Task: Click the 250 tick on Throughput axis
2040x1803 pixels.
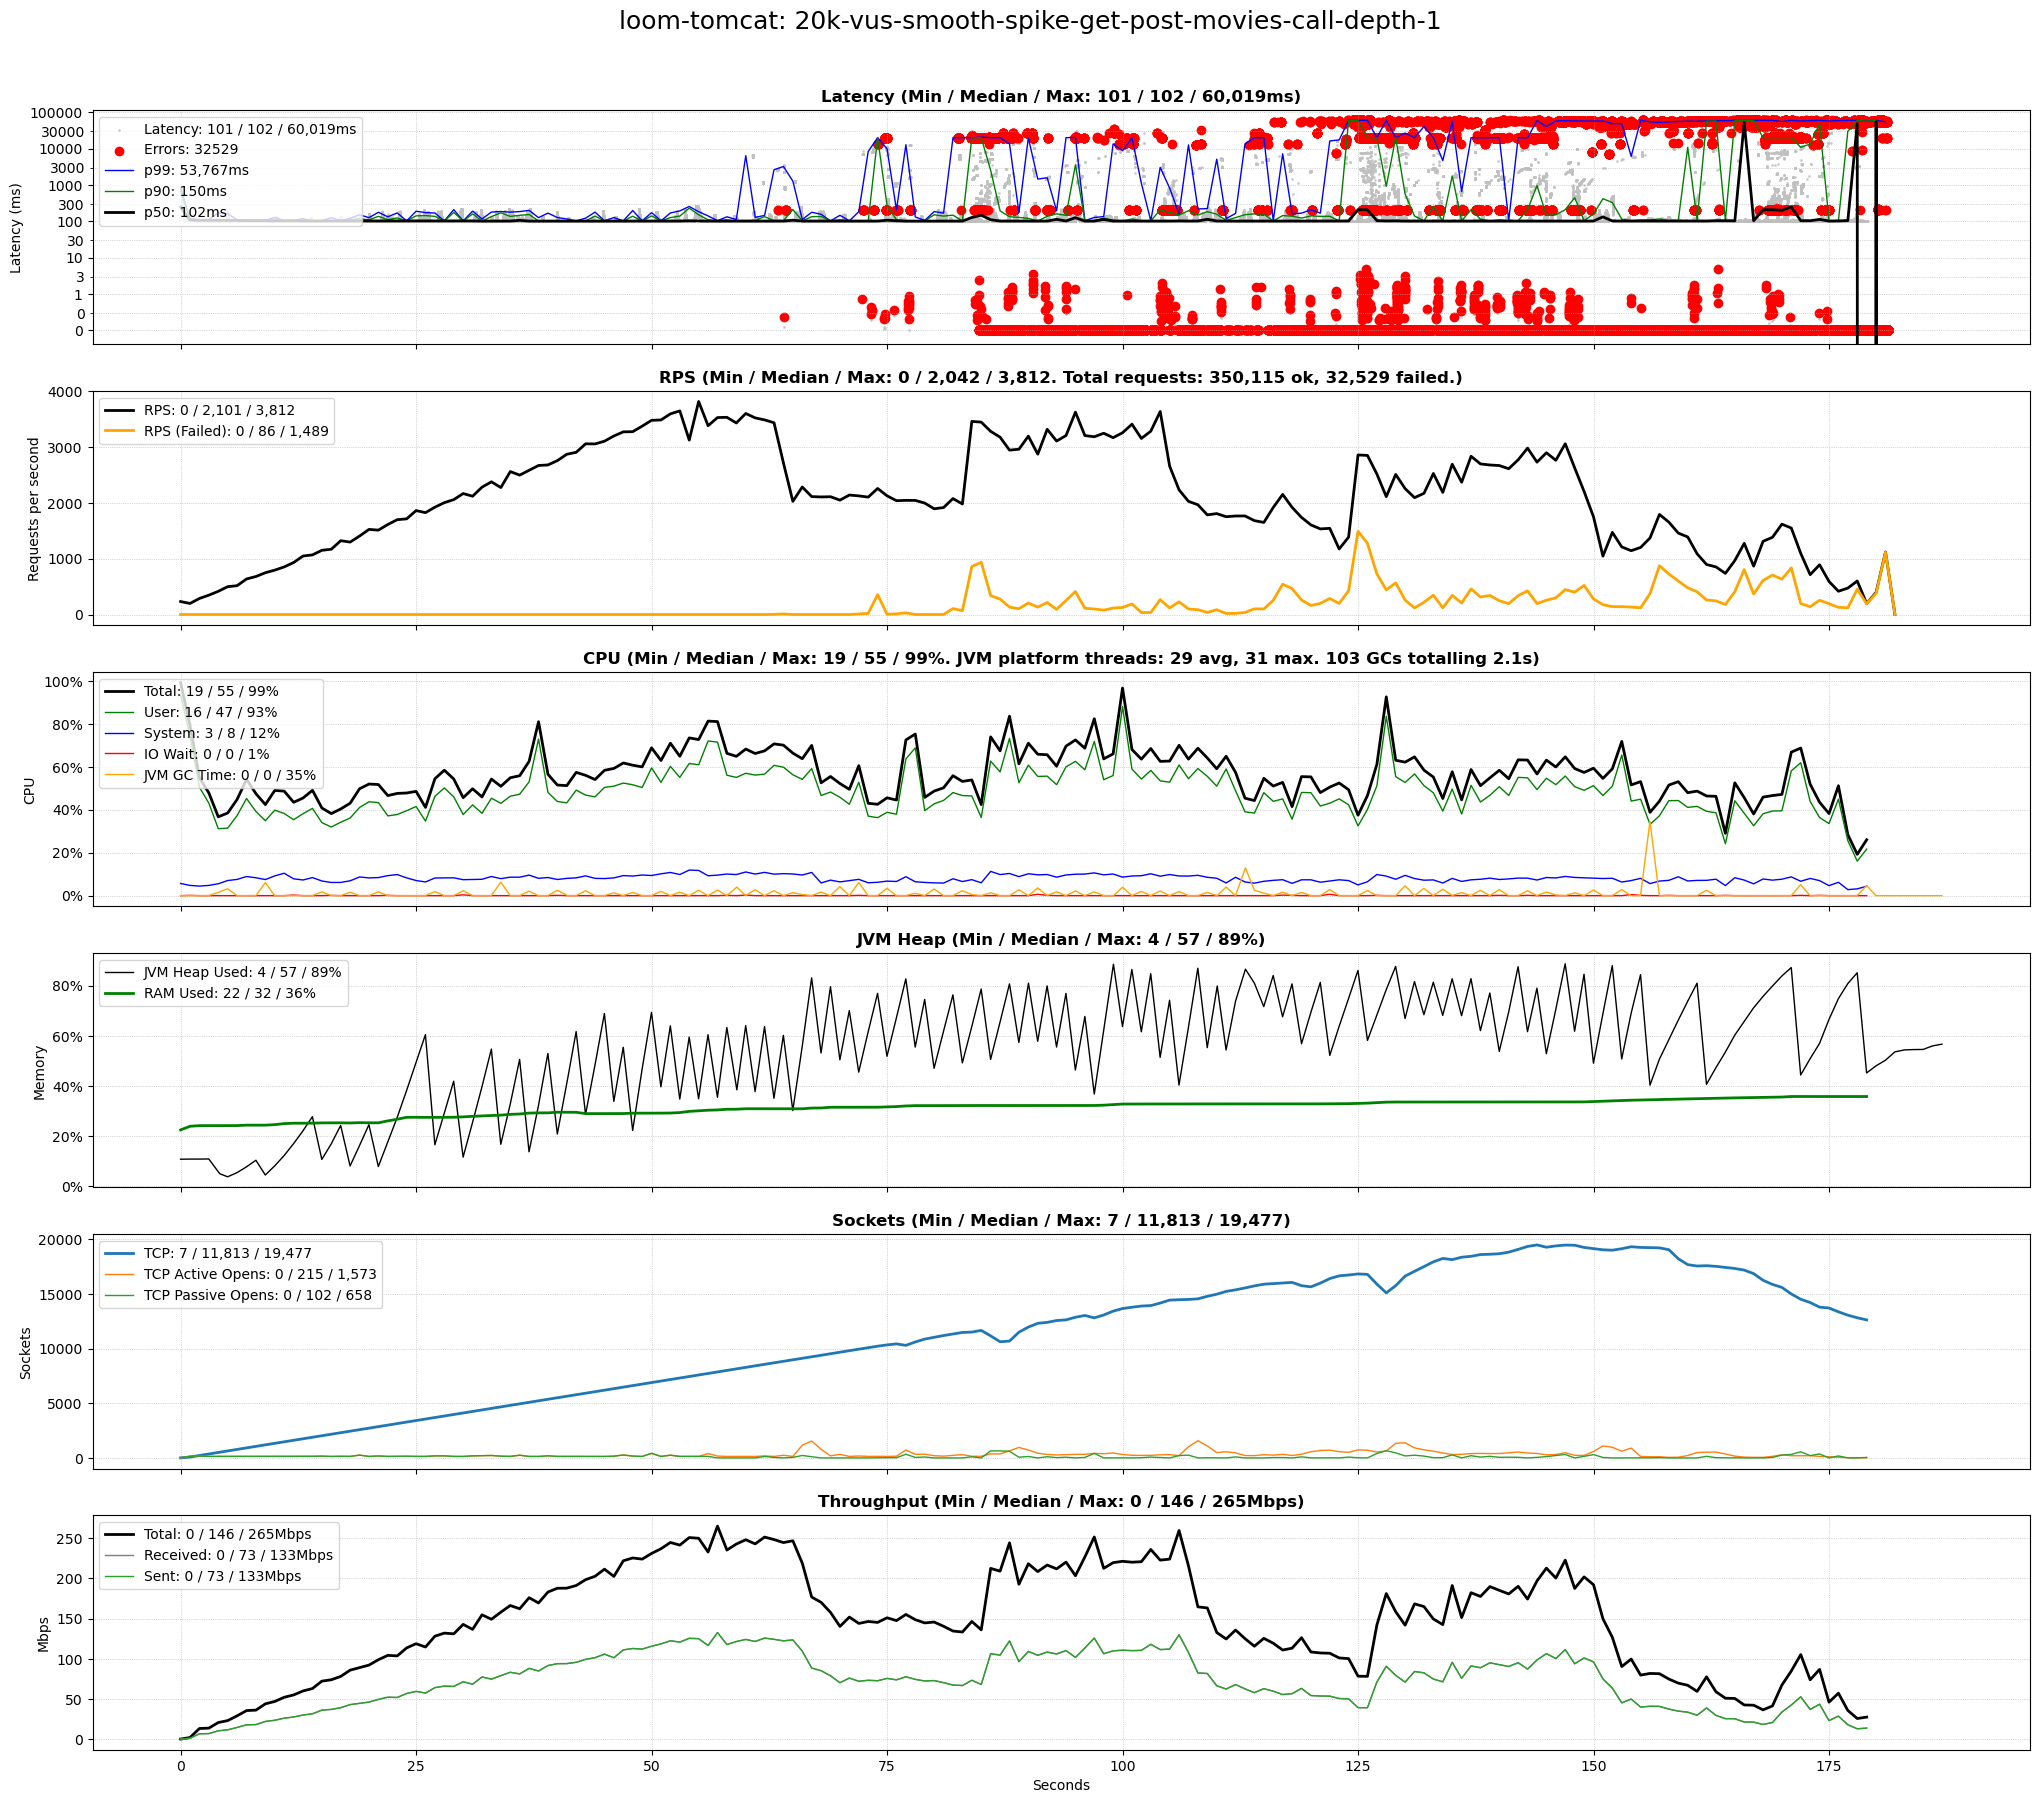Action: 70,1539
